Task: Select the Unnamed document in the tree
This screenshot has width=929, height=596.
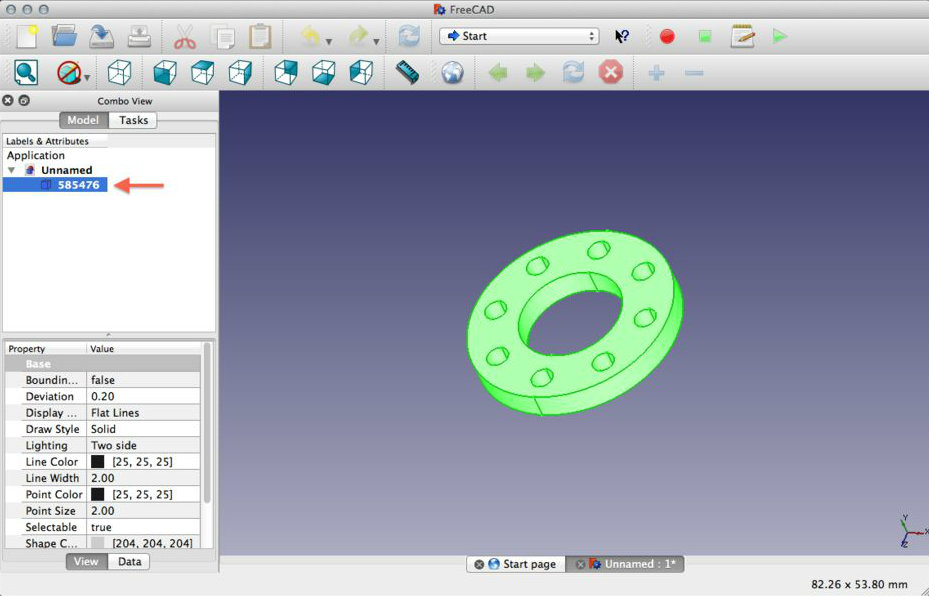Action: click(x=66, y=170)
